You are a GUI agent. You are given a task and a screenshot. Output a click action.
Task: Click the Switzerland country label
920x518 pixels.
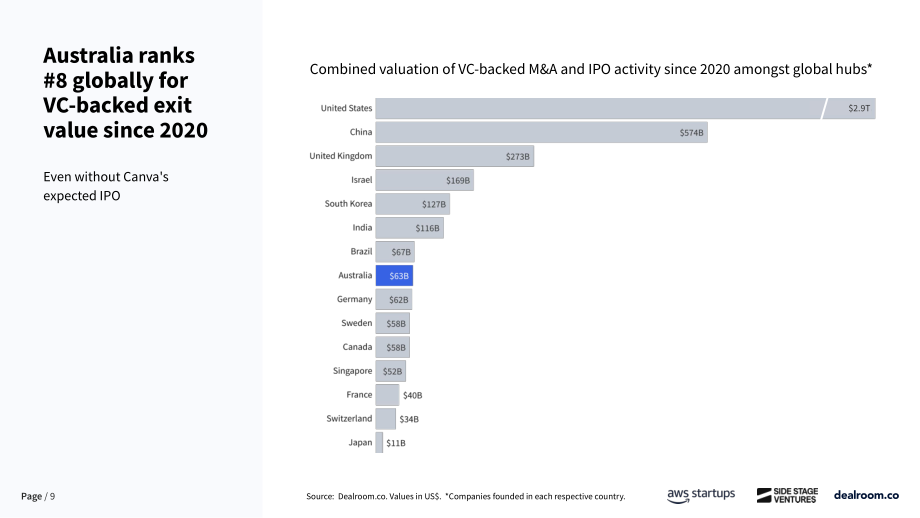[x=349, y=418]
